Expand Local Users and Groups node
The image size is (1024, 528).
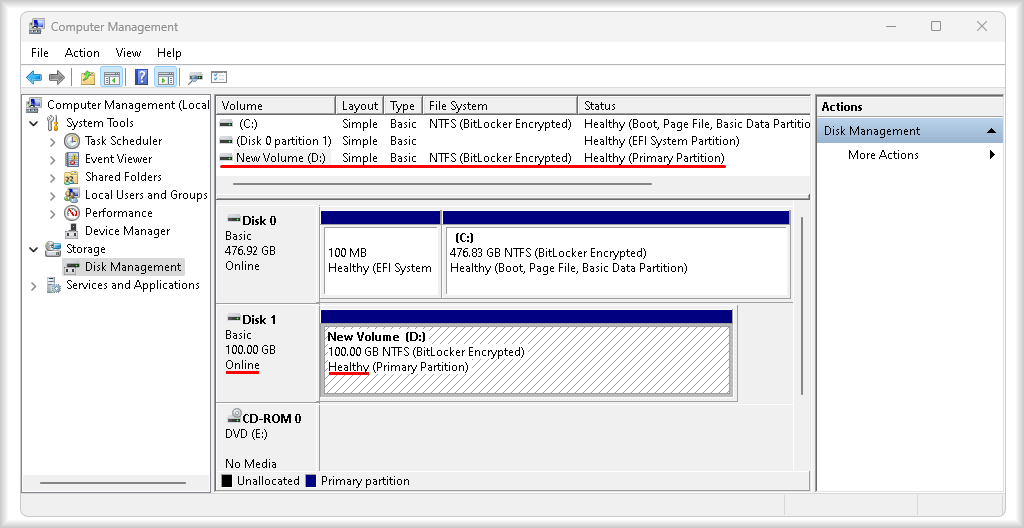[x=52, y=195]
